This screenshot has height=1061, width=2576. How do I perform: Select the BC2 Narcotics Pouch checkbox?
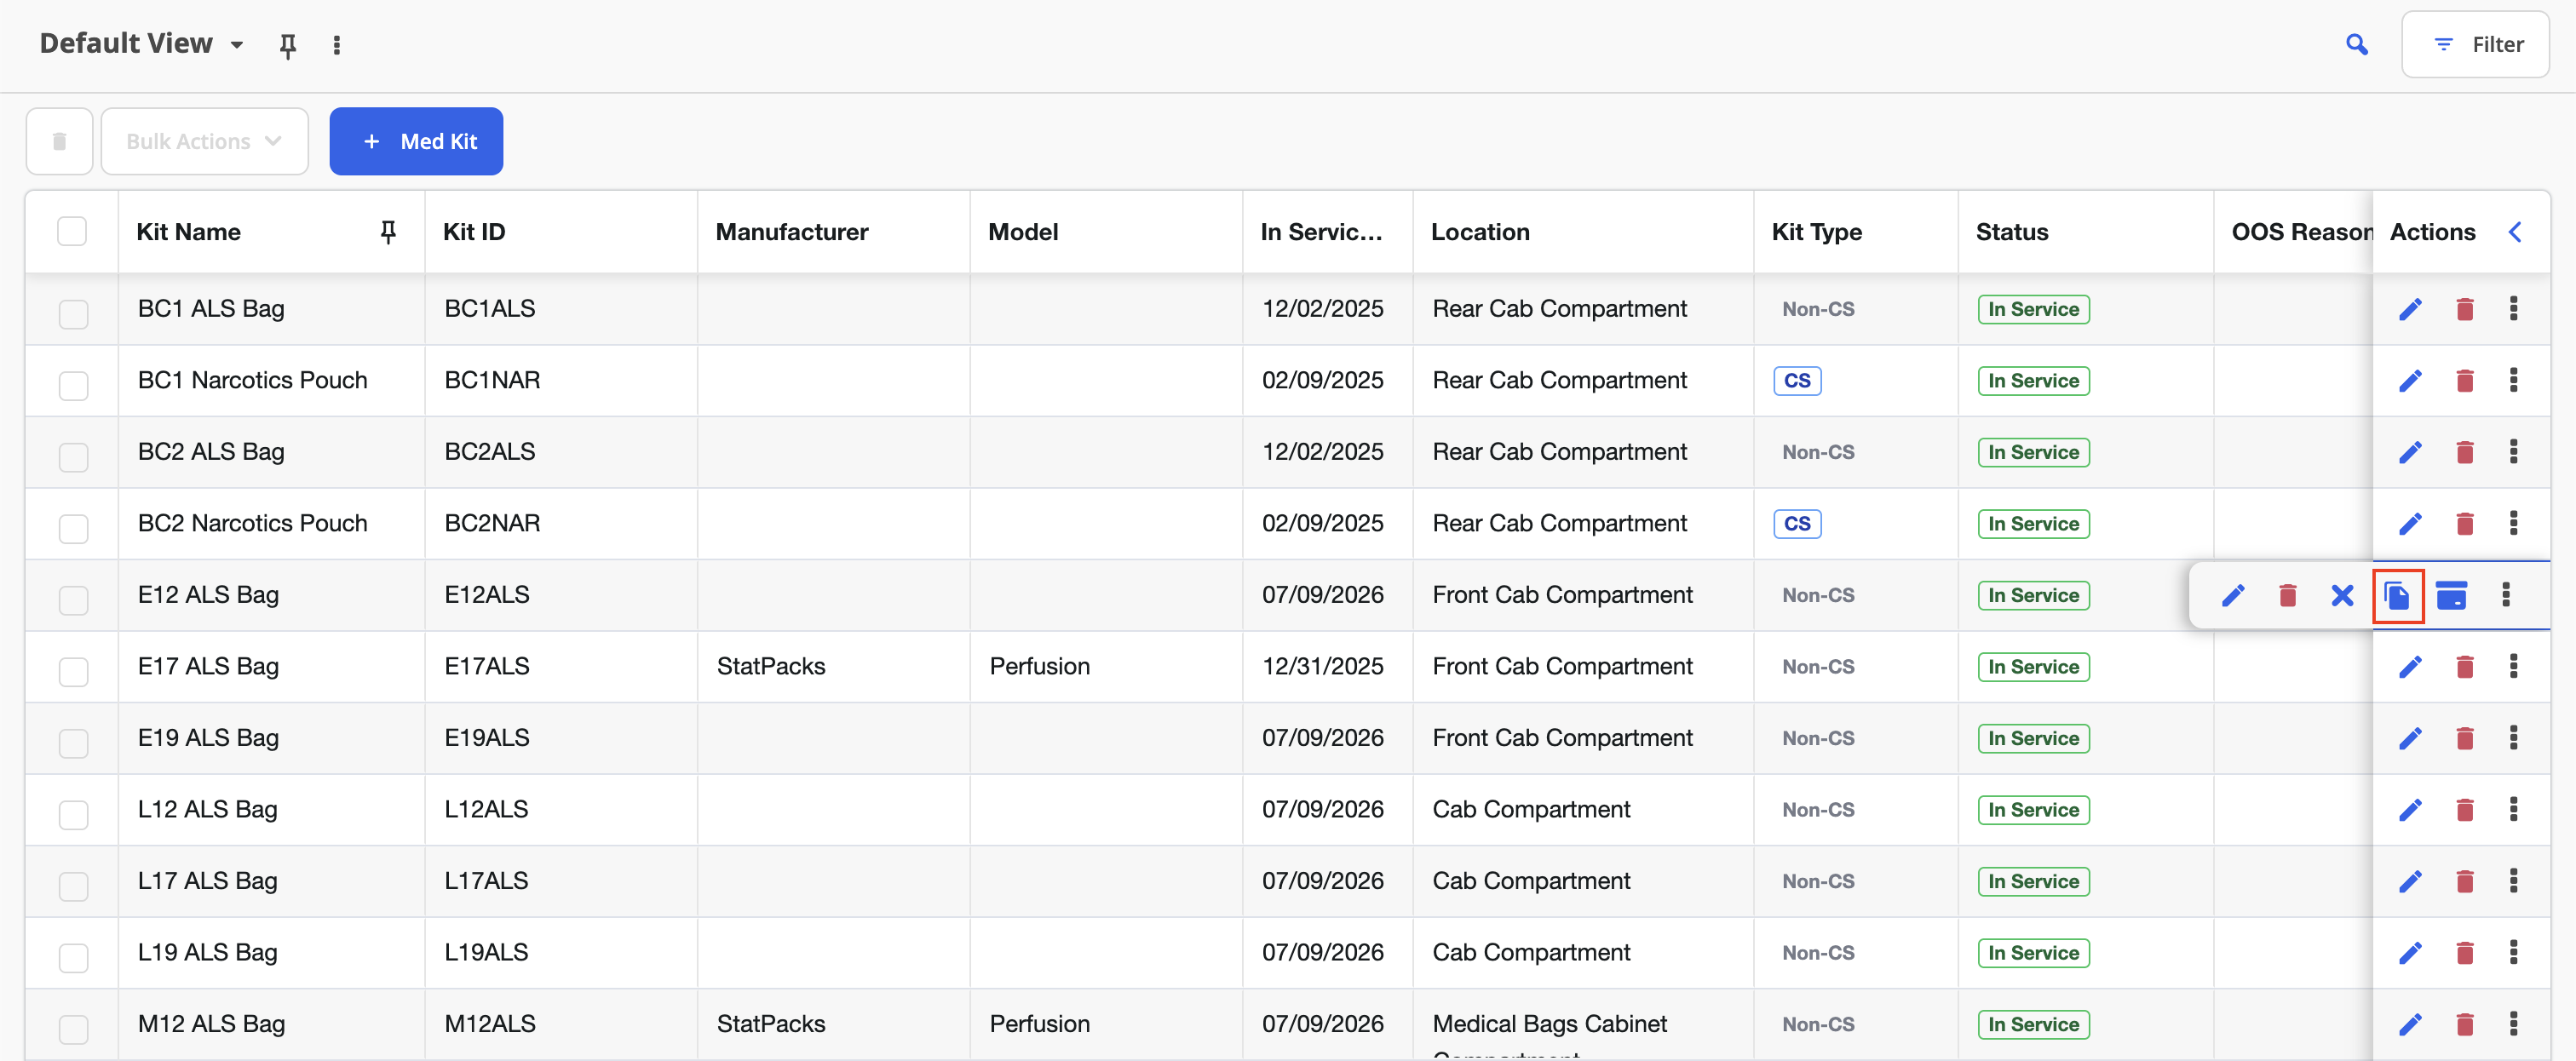point(73,529)
